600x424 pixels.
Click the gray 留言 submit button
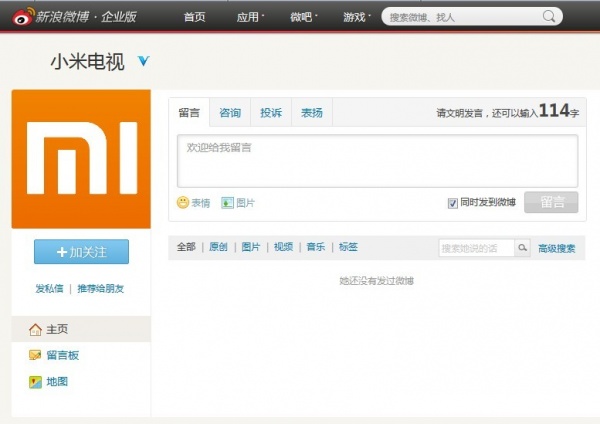[x=551, y=202]
